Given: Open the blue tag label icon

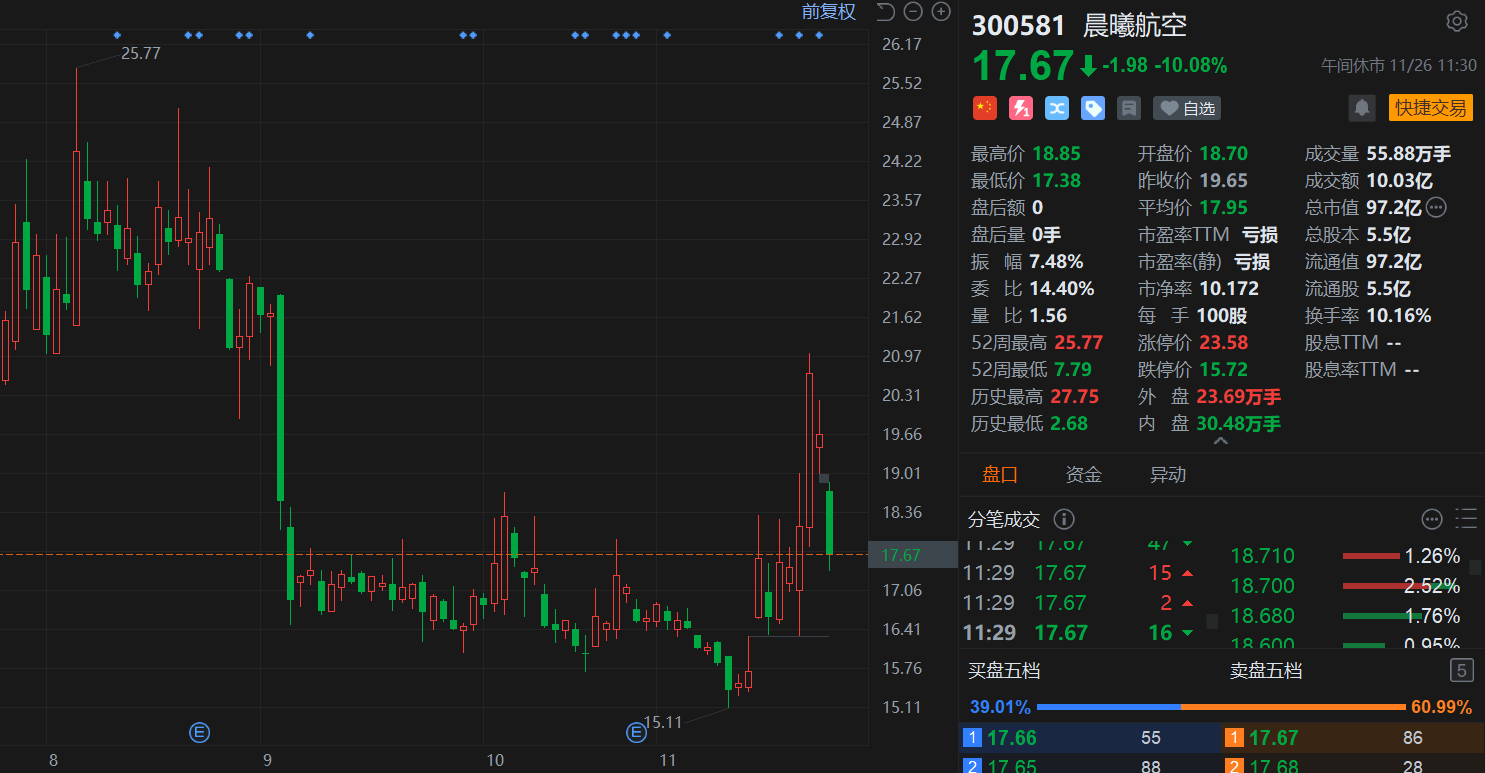Looking at the screenshot, I should click(x=1092, y=108).
